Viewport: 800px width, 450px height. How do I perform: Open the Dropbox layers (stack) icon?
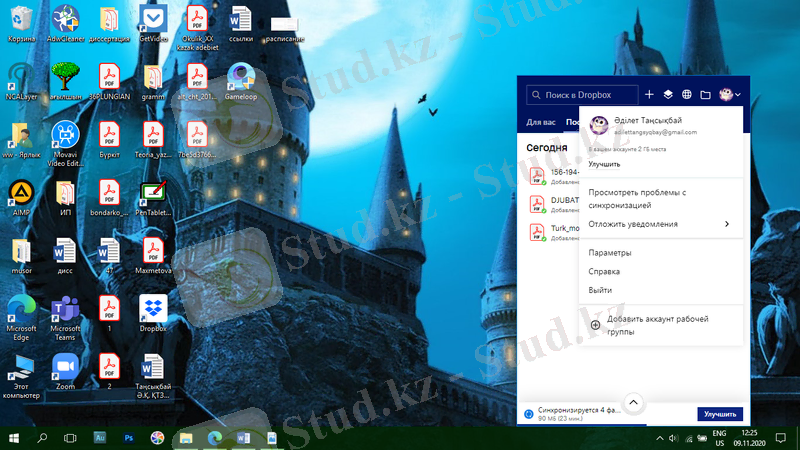point(668,95)
